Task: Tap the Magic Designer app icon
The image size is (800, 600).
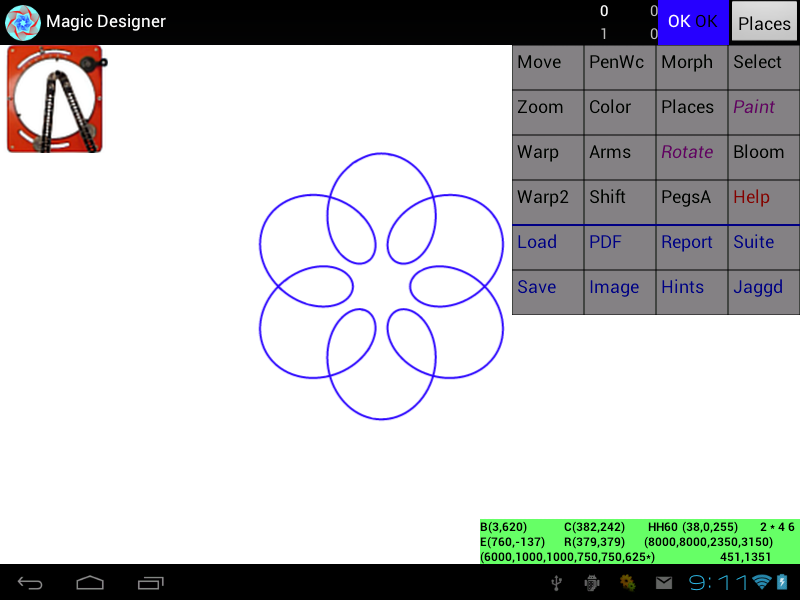Action: click(22, 22)
